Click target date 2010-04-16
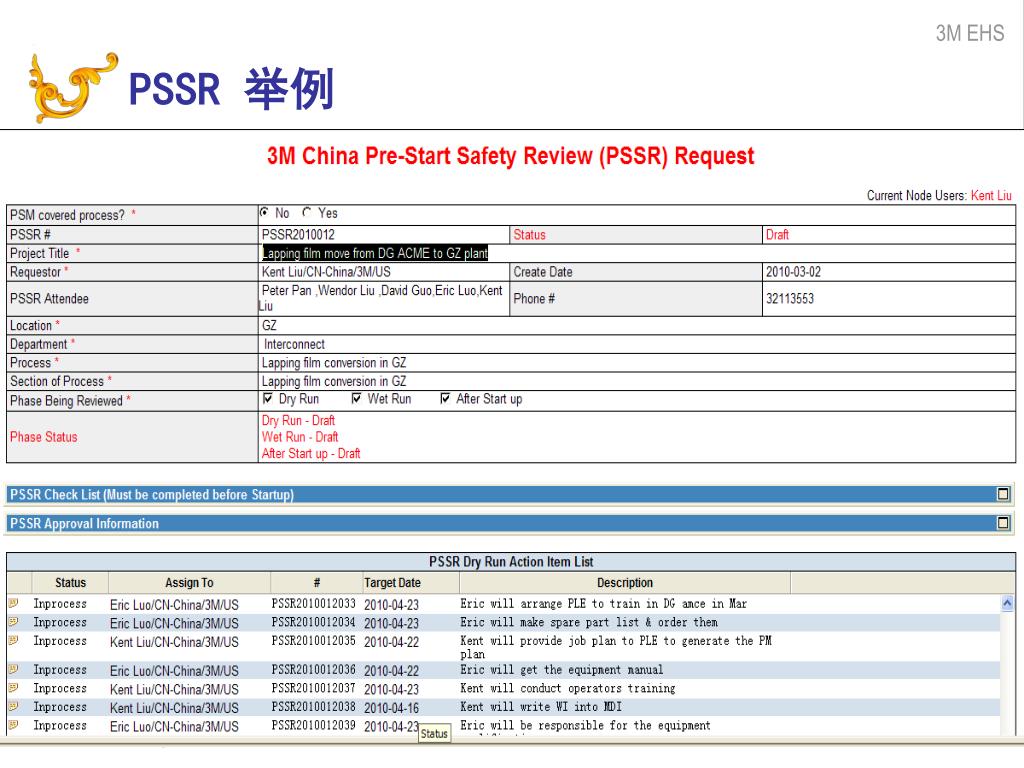This screenshot has height=768, width=1024. click(x=391, y=708)
